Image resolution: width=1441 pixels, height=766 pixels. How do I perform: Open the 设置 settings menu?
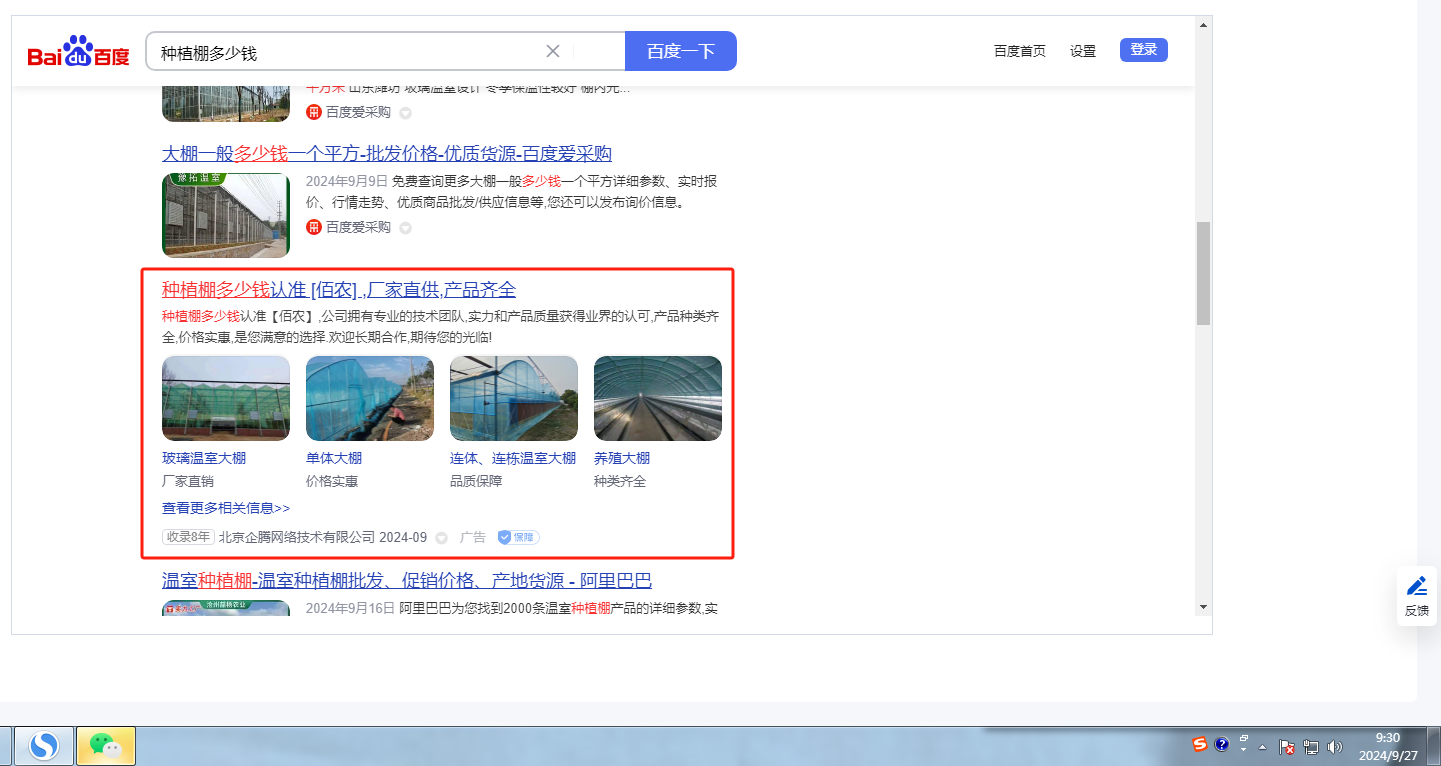pos(1083,51)
